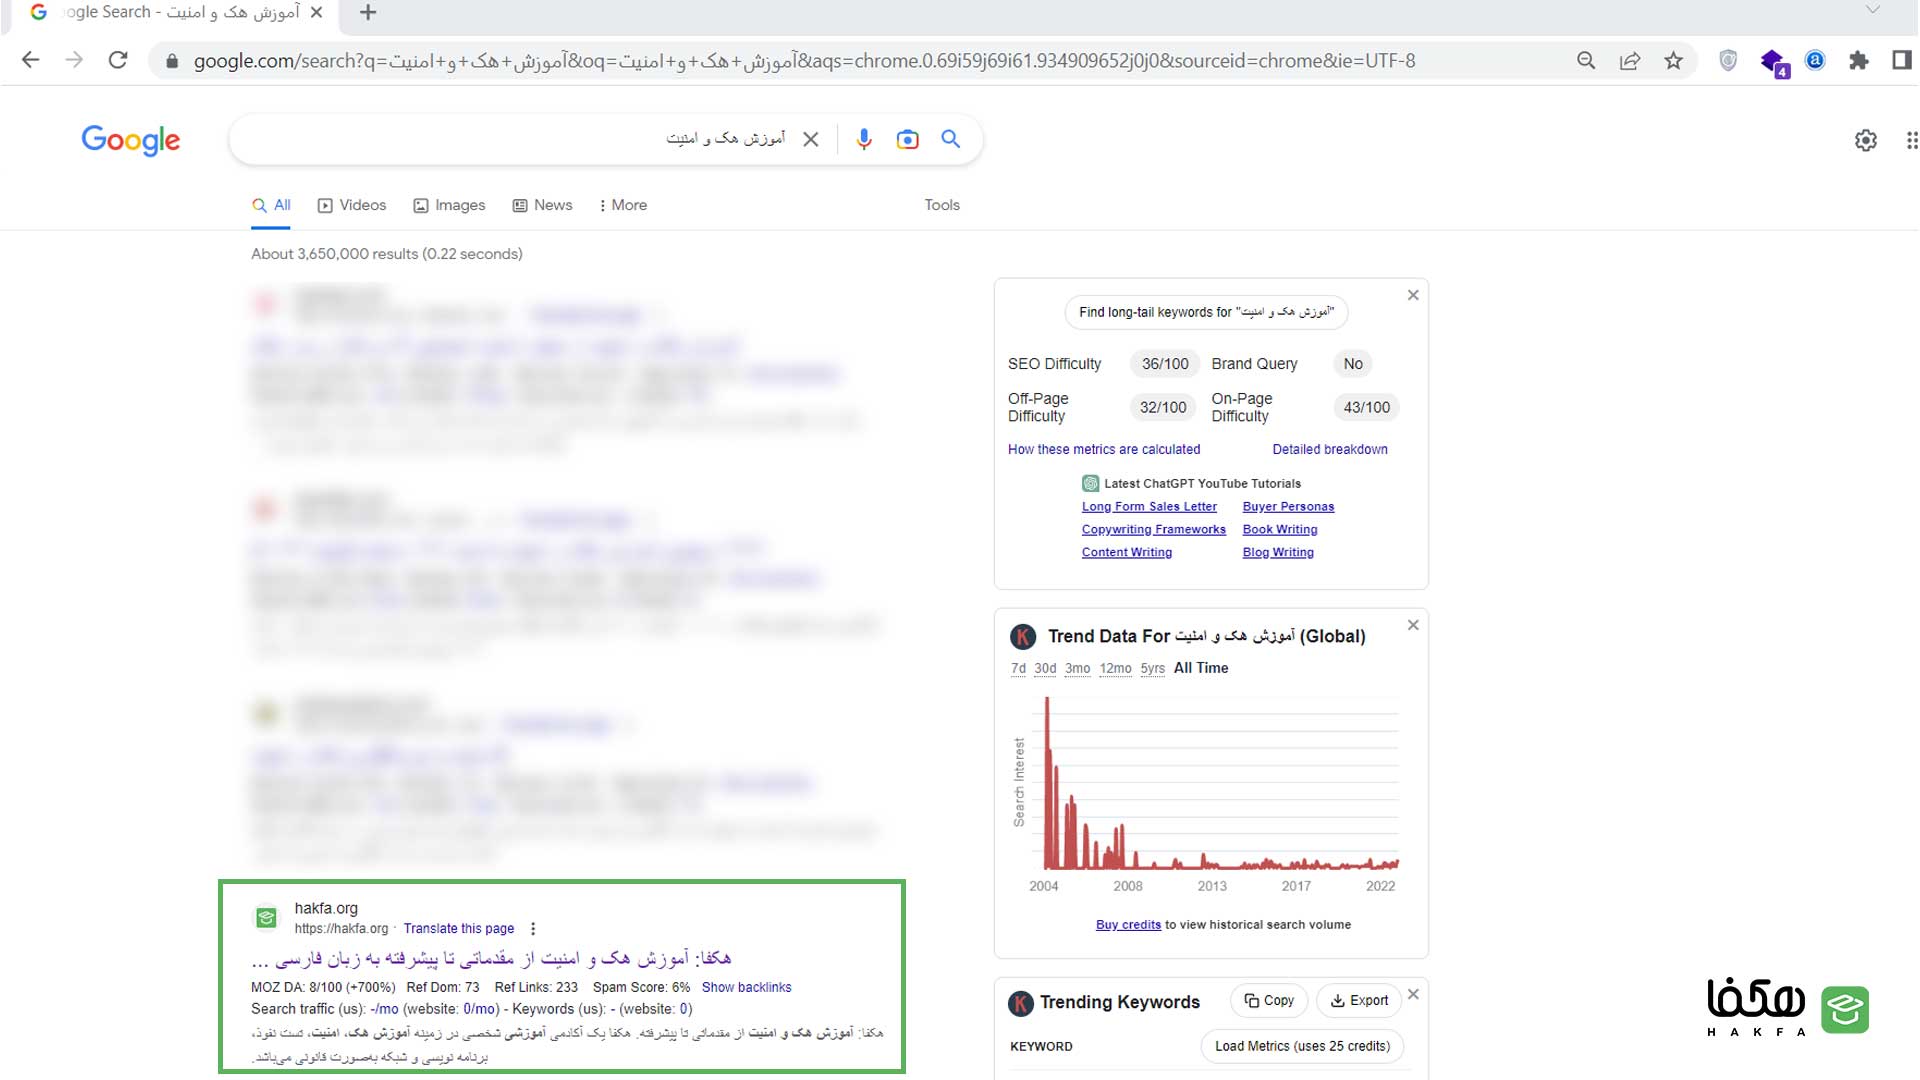Viewport: 1920px width, 1080px height.
Task: Select the All Time trend range
Action: coord(1200,668)
